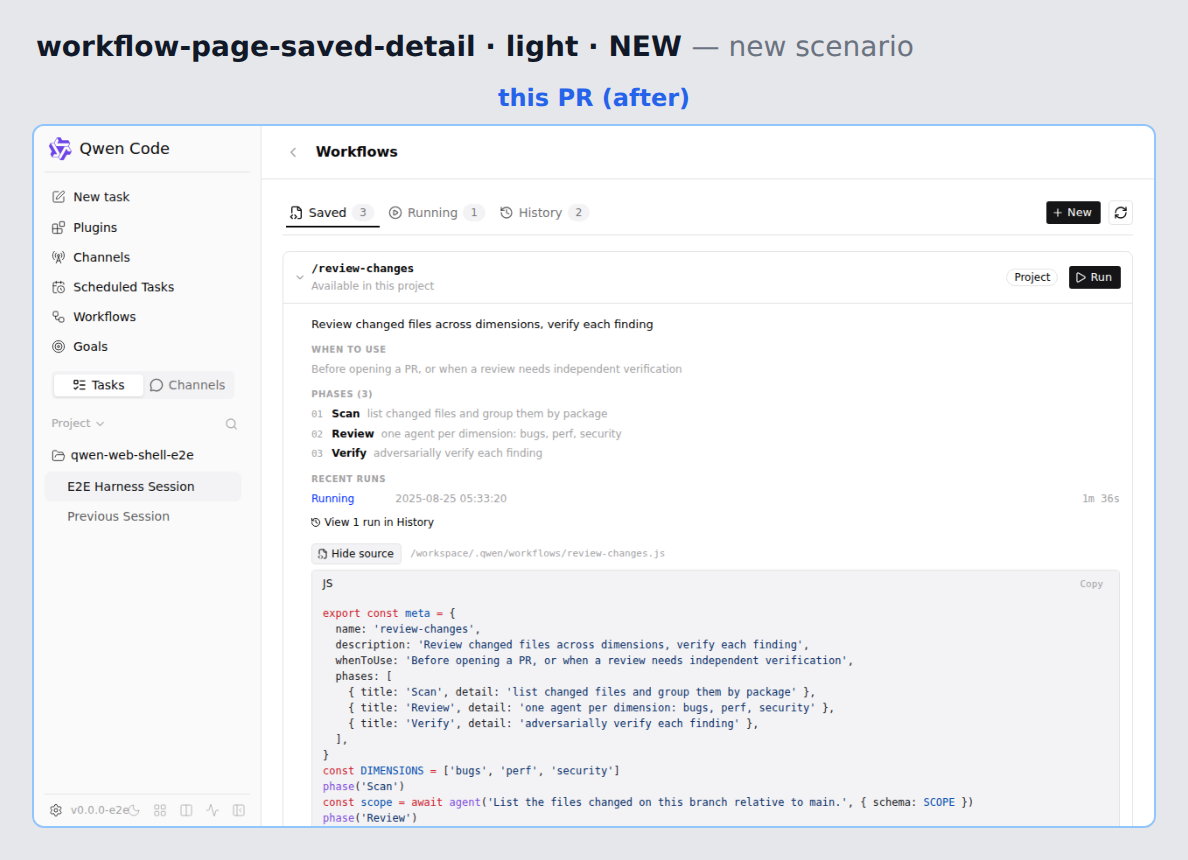The height and width of the screenshot is (860, 1188).
Task: Open the activity pulse icon
Action: 213,810
